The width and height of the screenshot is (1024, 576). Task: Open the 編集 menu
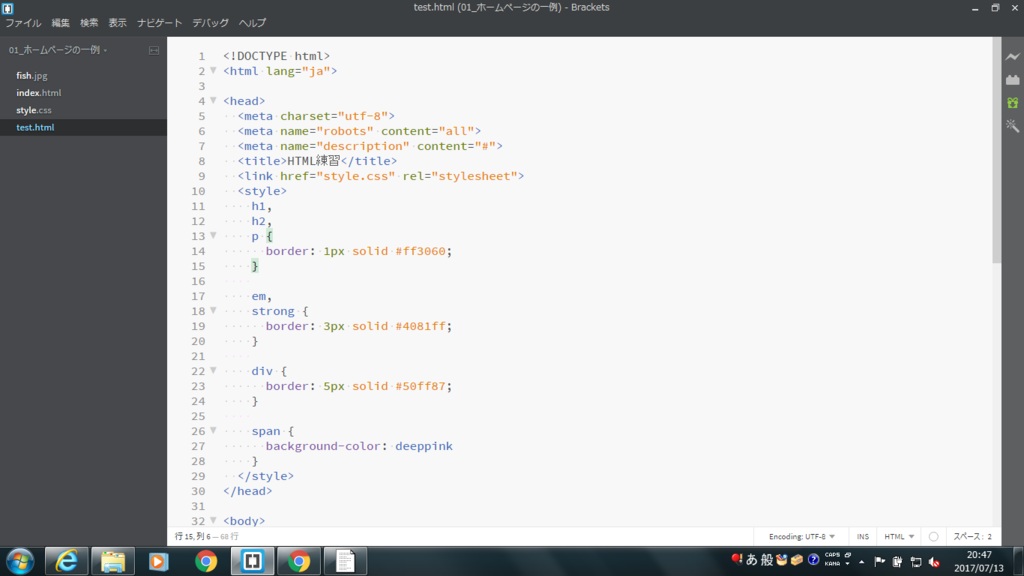[x=61, y=23]
